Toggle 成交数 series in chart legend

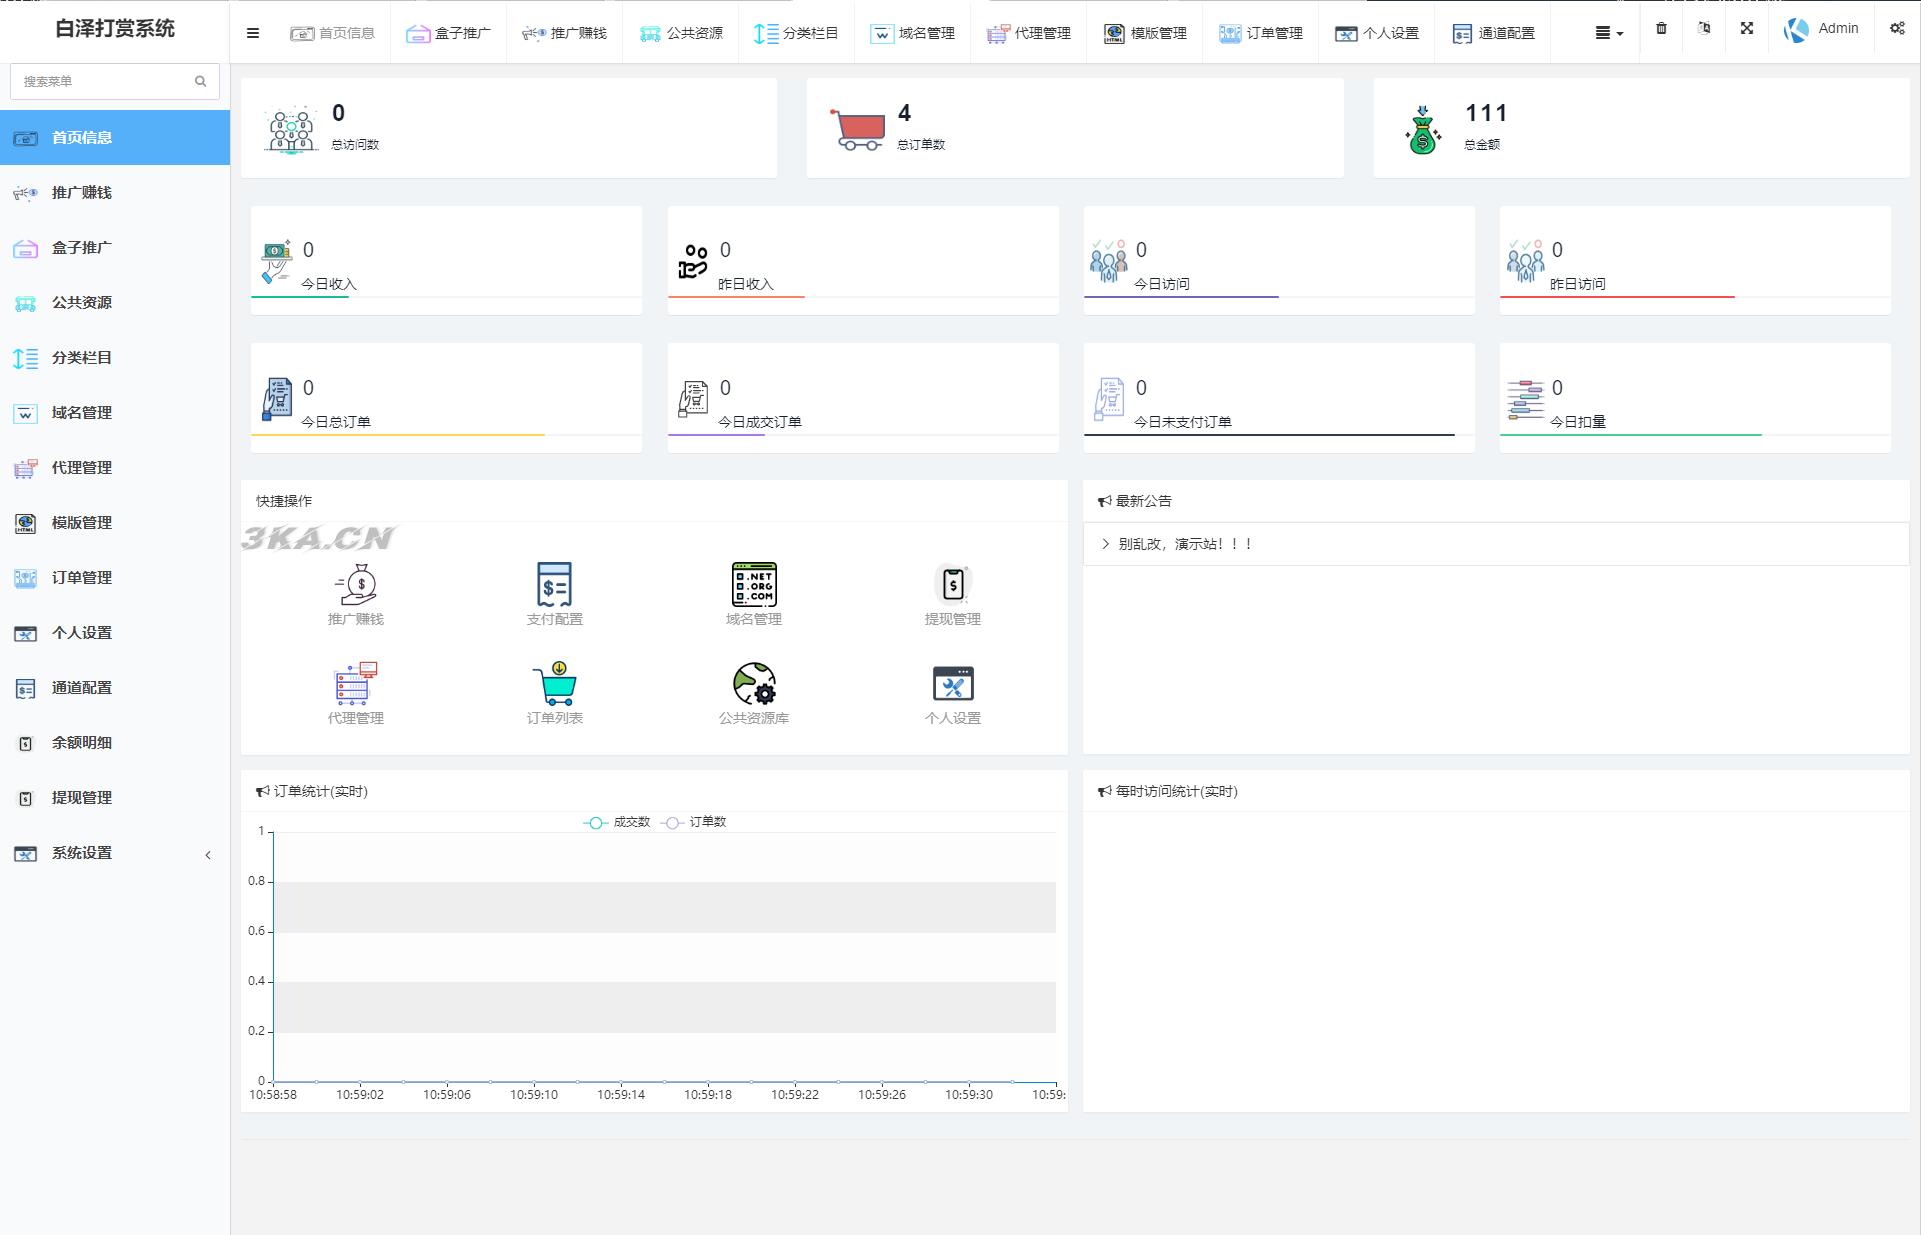(617, 822)
